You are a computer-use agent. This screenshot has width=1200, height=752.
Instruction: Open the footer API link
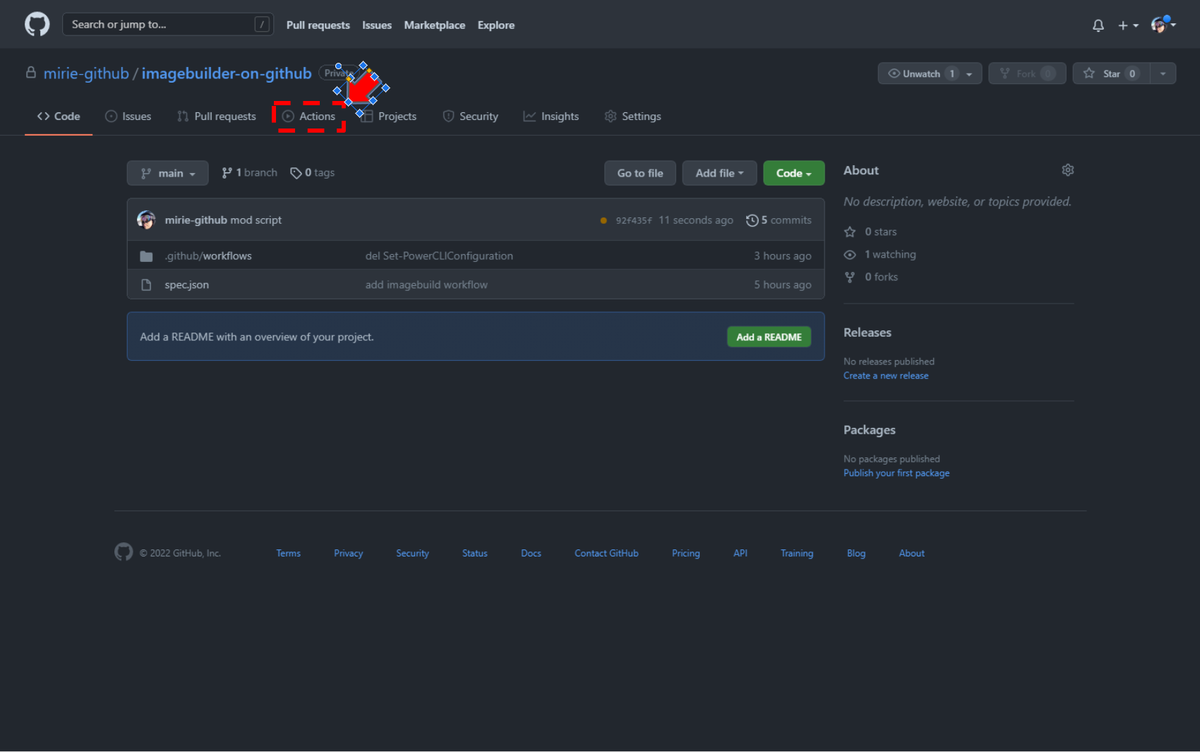pyautogui.click(x=740, y=553)
